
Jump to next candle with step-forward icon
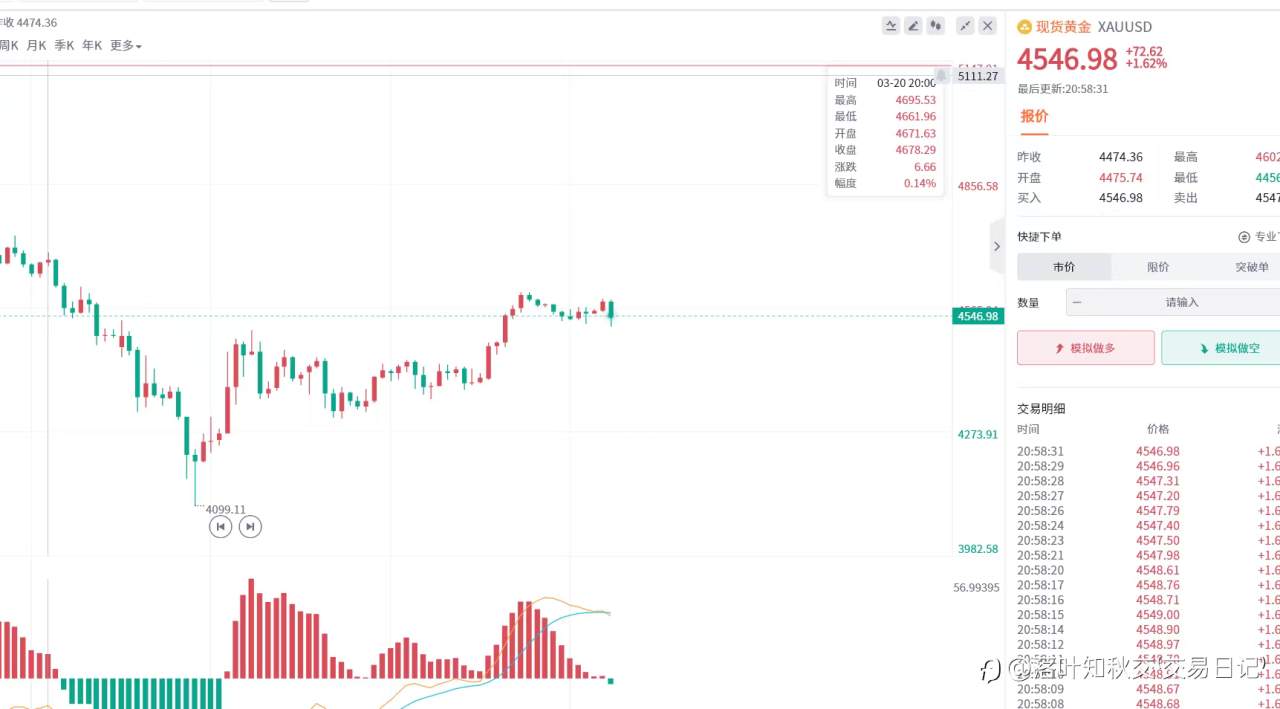250,526
